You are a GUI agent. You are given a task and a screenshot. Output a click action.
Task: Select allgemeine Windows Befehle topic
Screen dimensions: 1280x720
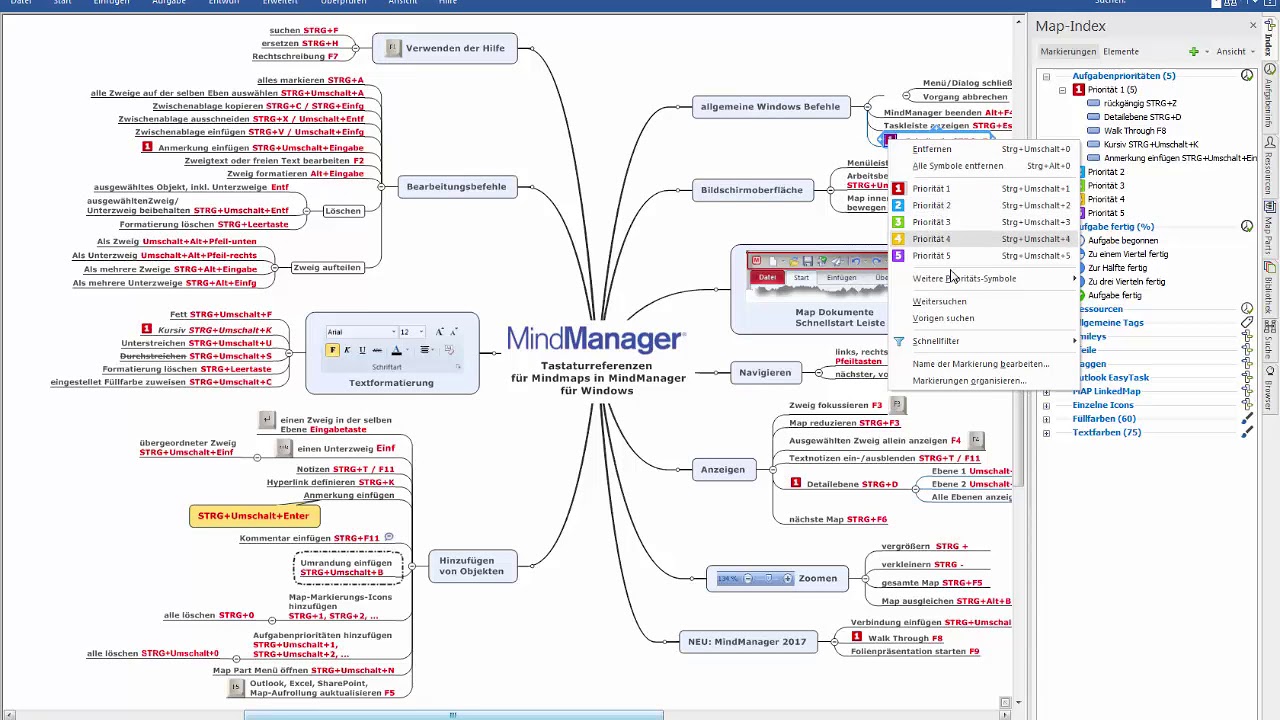(771, 106)
